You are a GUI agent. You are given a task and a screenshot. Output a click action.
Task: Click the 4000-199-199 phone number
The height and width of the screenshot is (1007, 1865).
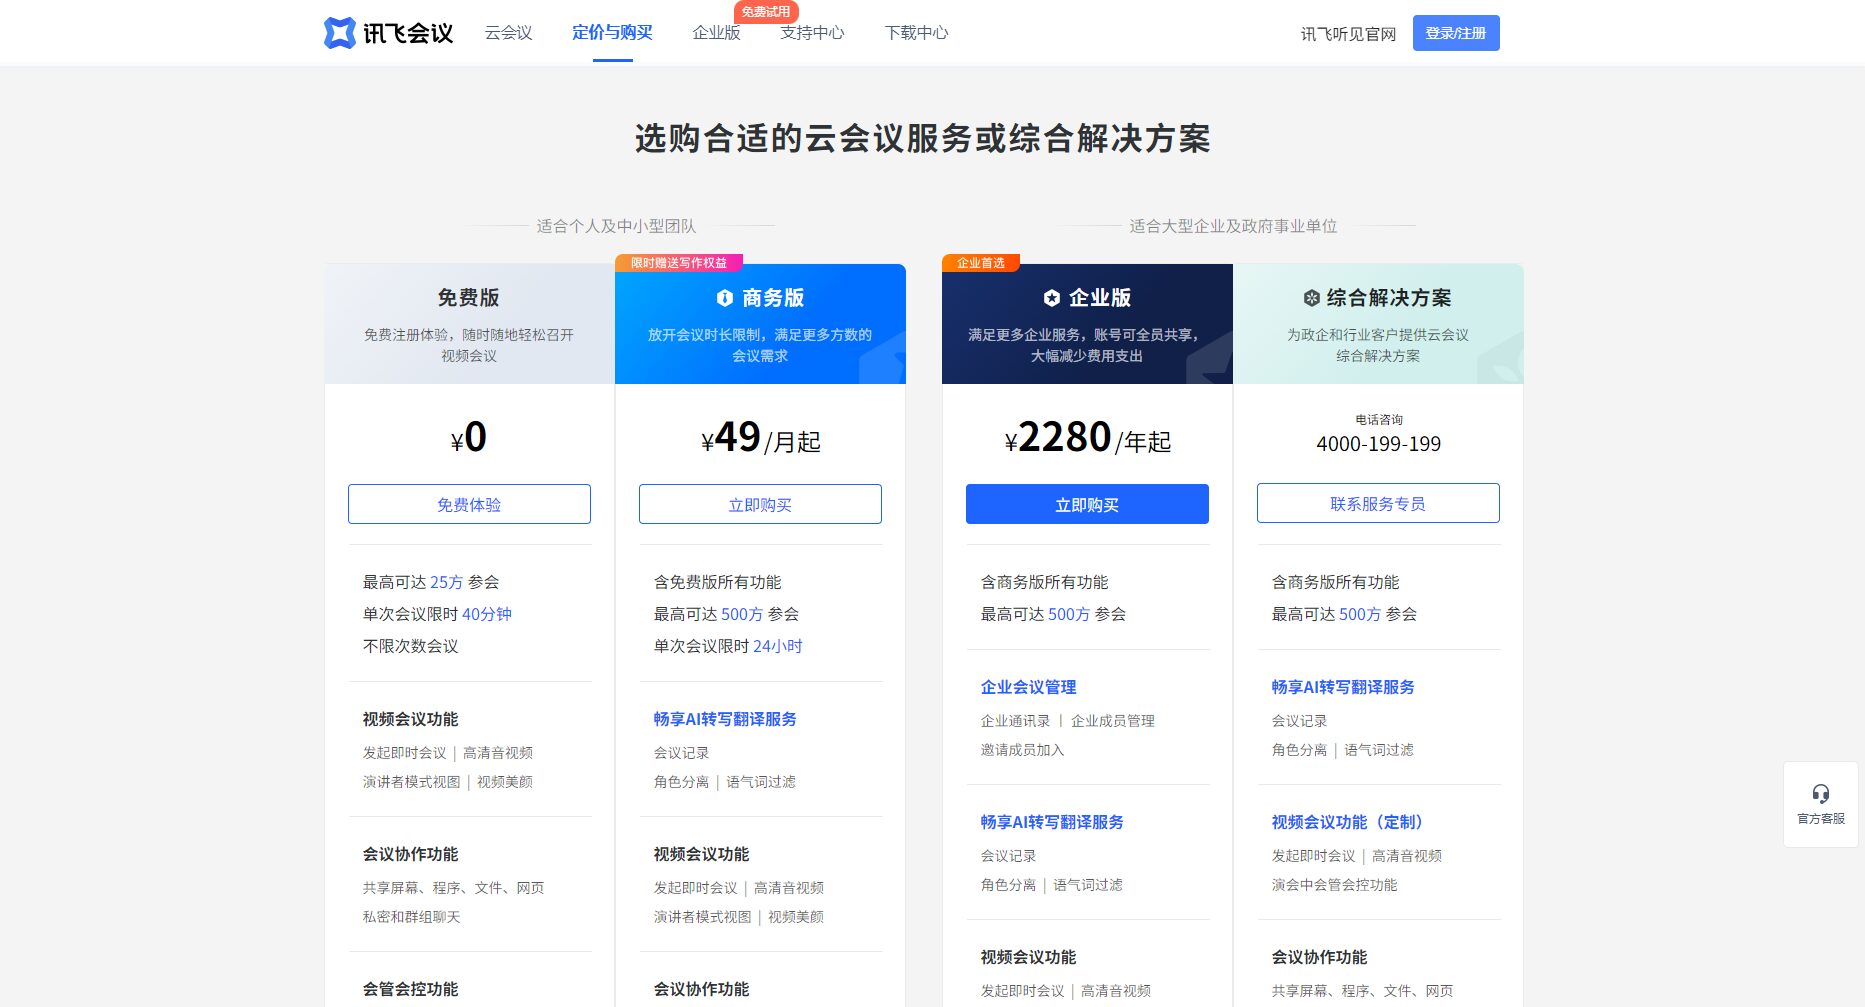point(1378,444)
